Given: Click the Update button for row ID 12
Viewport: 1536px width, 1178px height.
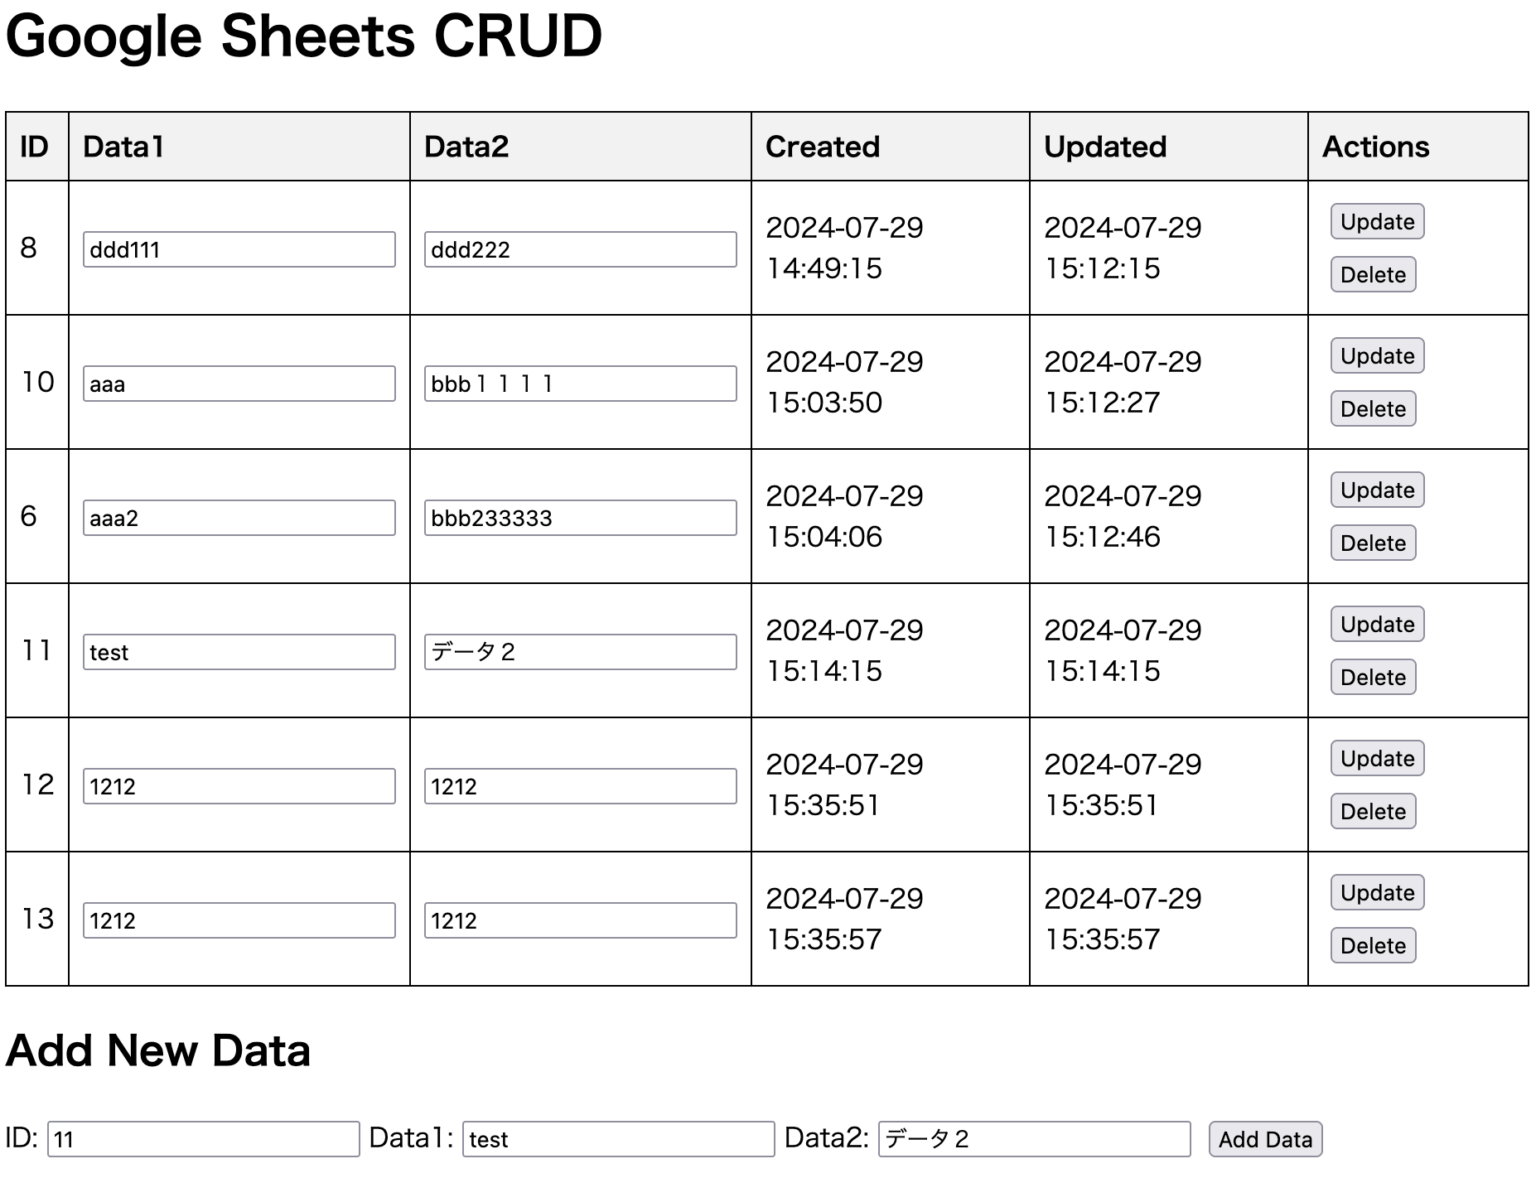Looking at the screenshot, I should pyautogui.click(x=1376, y=757).
